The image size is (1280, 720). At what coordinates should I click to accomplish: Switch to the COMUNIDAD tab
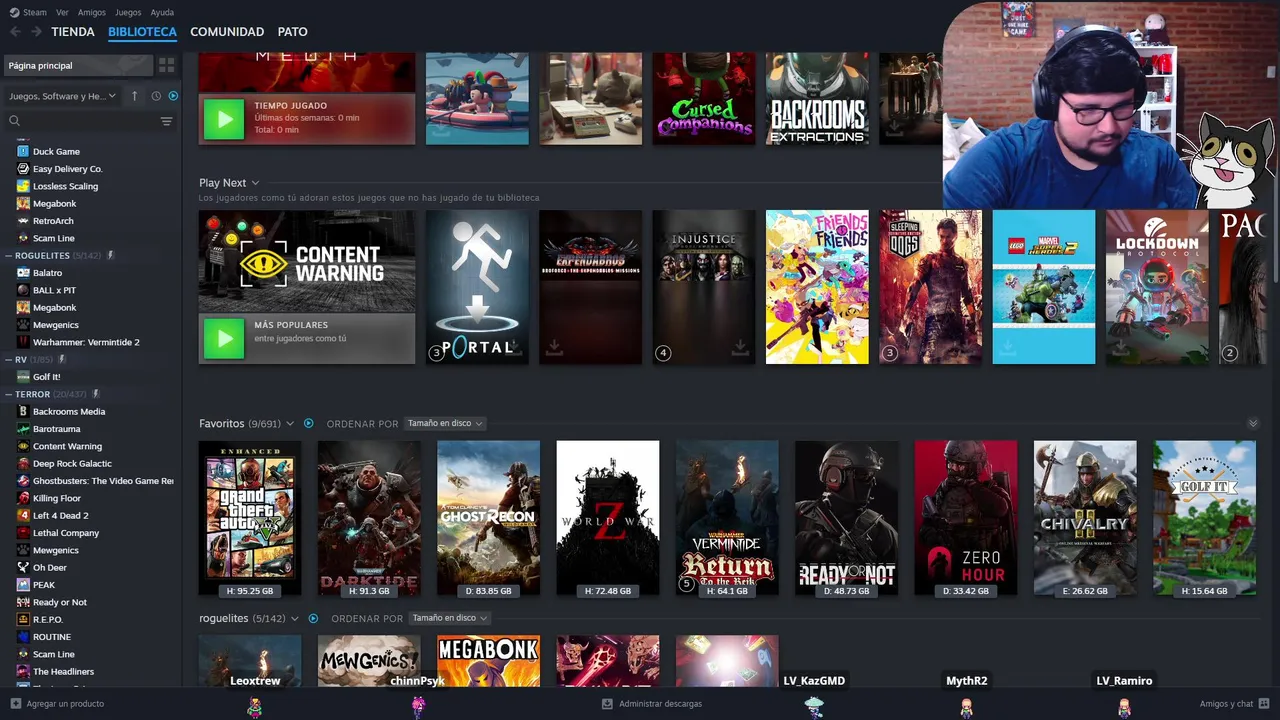coord(227,32)
